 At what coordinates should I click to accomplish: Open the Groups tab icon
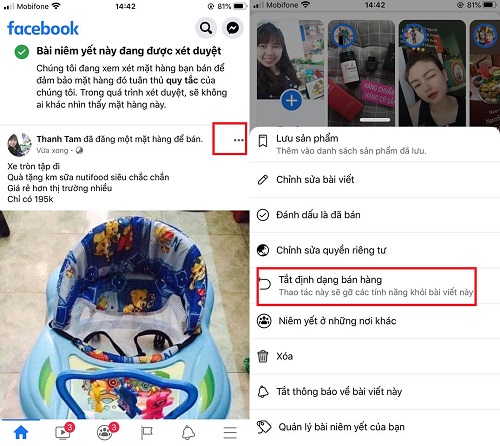point(106,431)
